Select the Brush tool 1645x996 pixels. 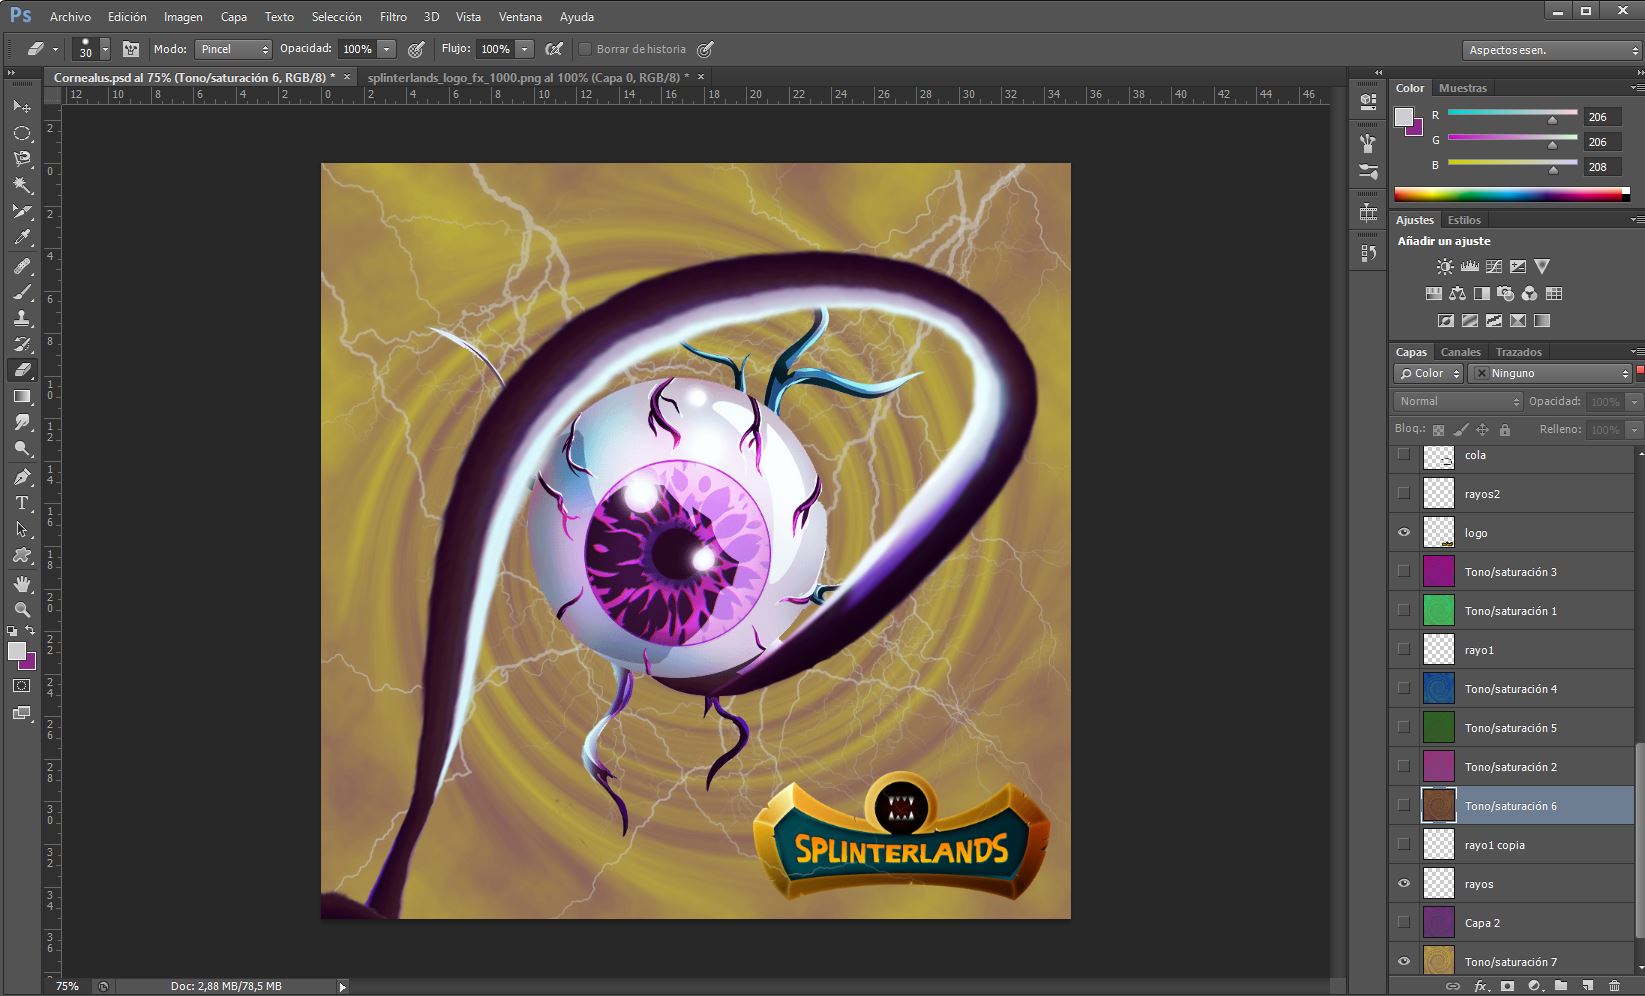pyautogui.click(x=21, y=292)
